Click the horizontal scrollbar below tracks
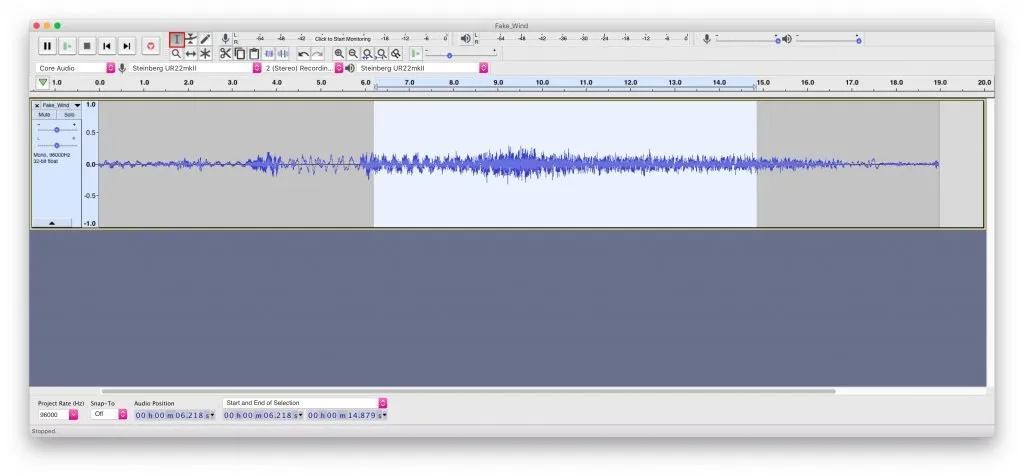The image size is (1024, 476). click(x=468, y=391)
